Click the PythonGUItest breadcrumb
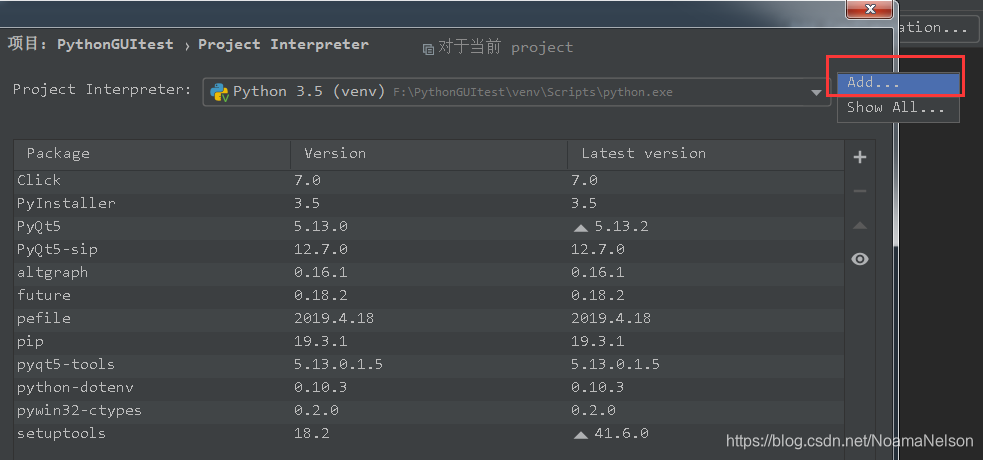983x460 pixels. point(115,45)
